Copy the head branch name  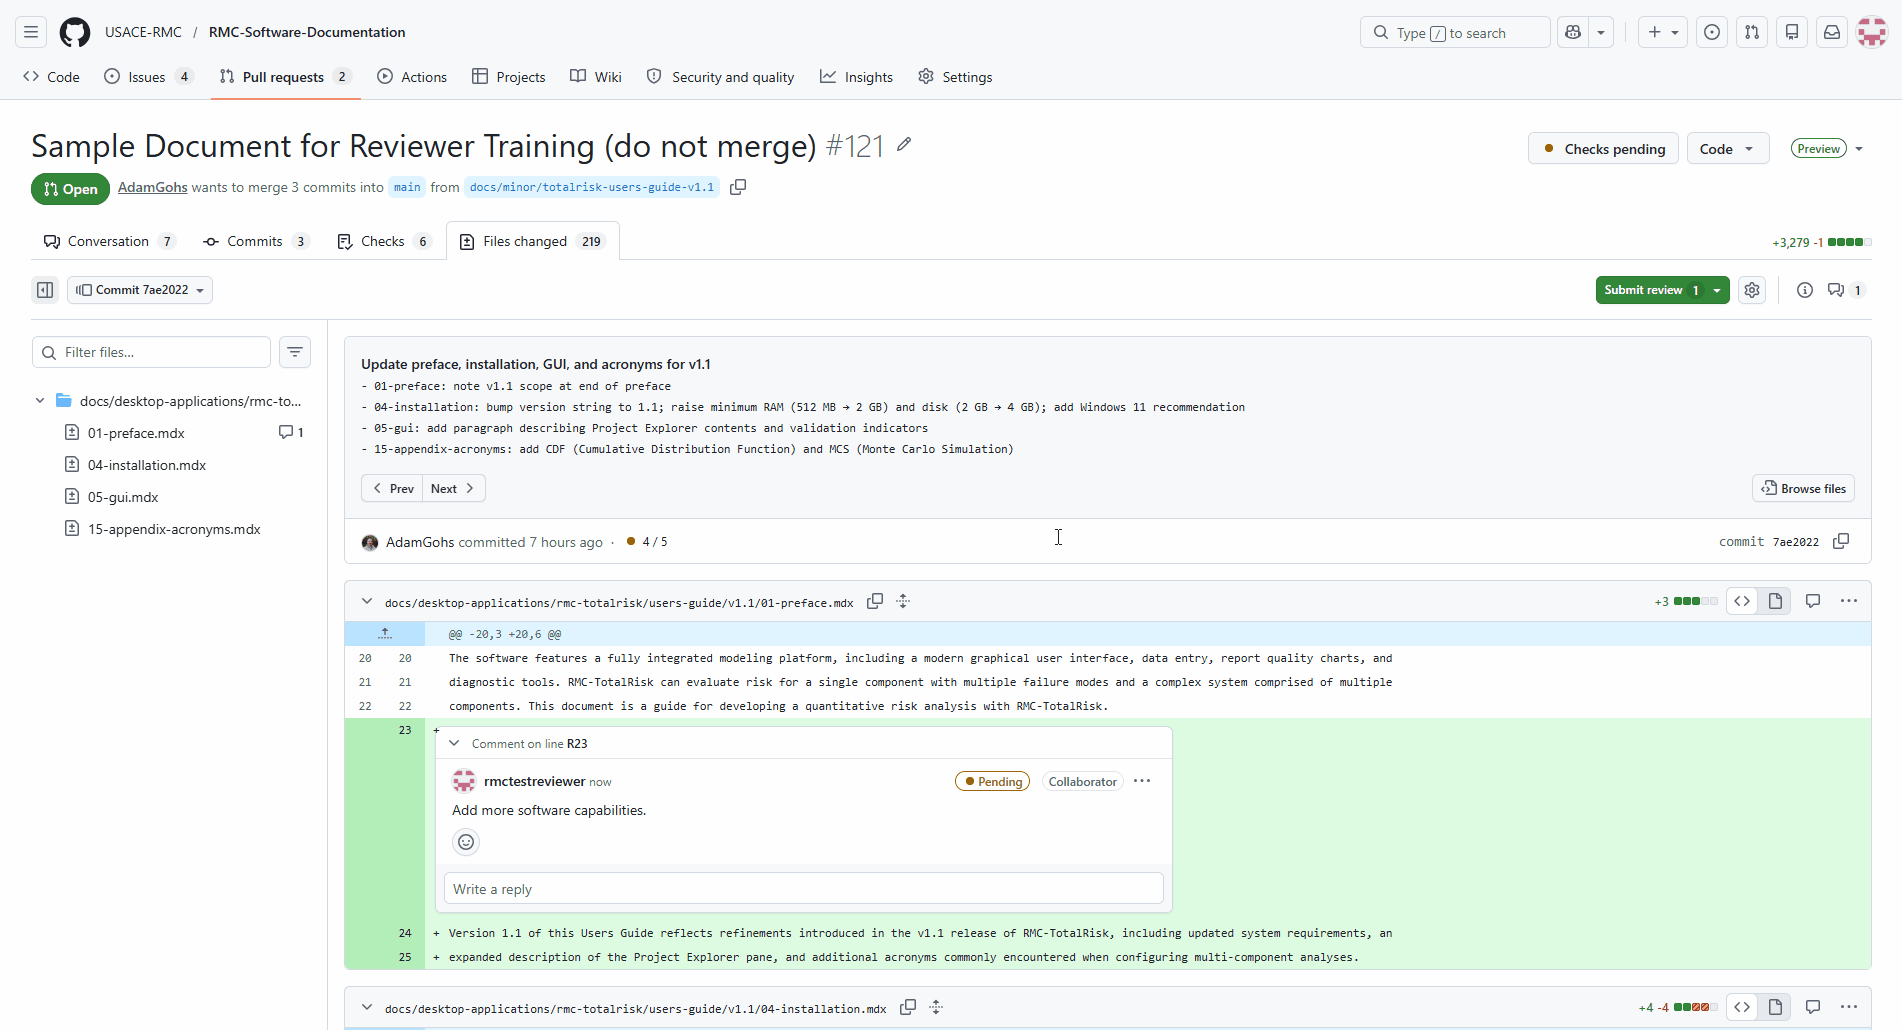coord(738,187)
